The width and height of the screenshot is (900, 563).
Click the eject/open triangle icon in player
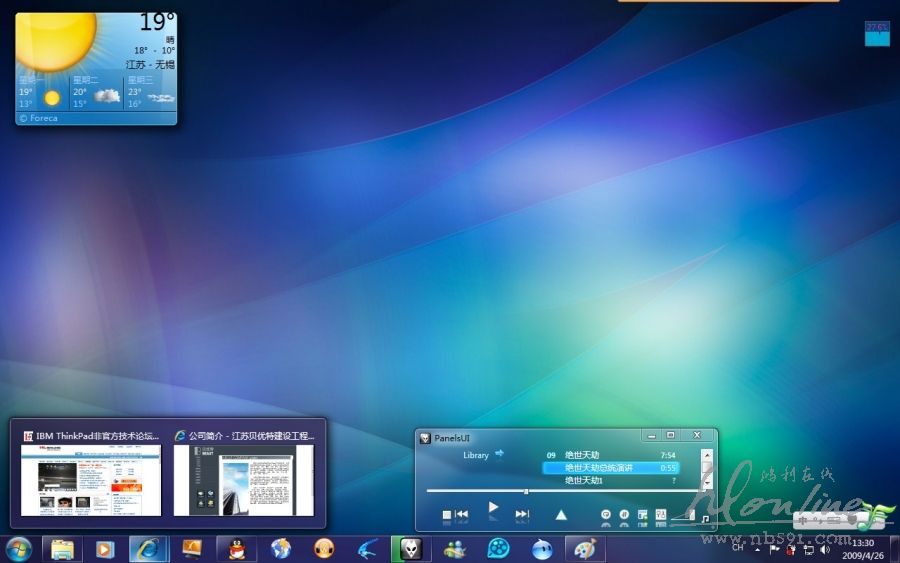(x=561, y=514)
